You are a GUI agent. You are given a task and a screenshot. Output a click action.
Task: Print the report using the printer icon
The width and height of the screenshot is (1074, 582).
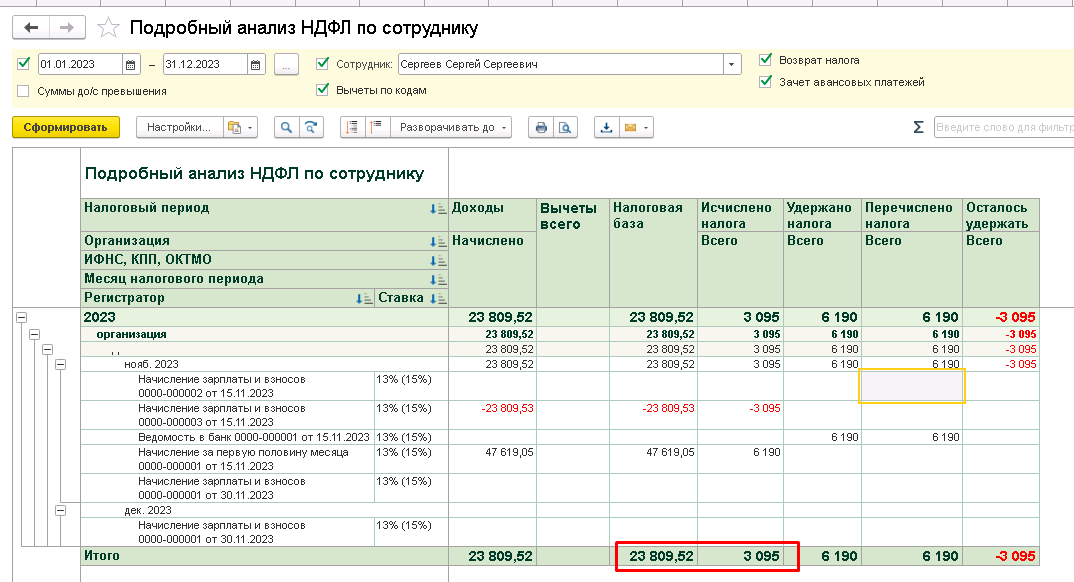541,127
